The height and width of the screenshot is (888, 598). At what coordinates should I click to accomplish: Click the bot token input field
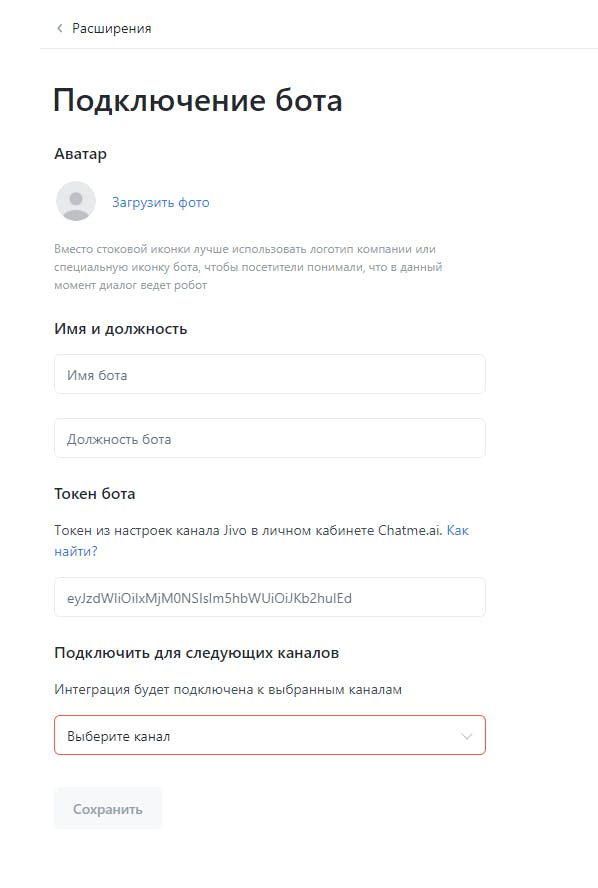270,597
